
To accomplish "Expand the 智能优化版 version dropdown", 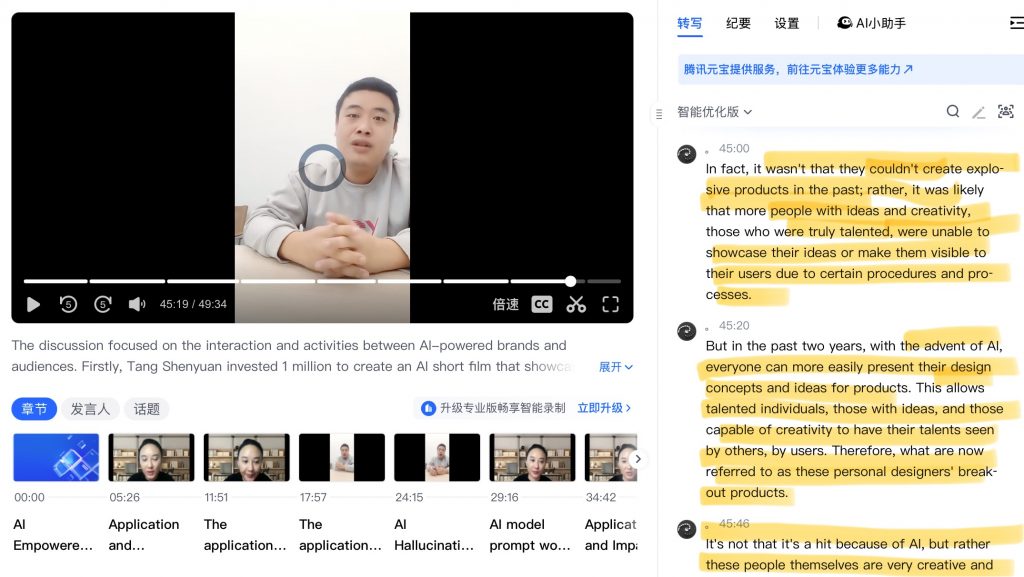I will (714, 112).
